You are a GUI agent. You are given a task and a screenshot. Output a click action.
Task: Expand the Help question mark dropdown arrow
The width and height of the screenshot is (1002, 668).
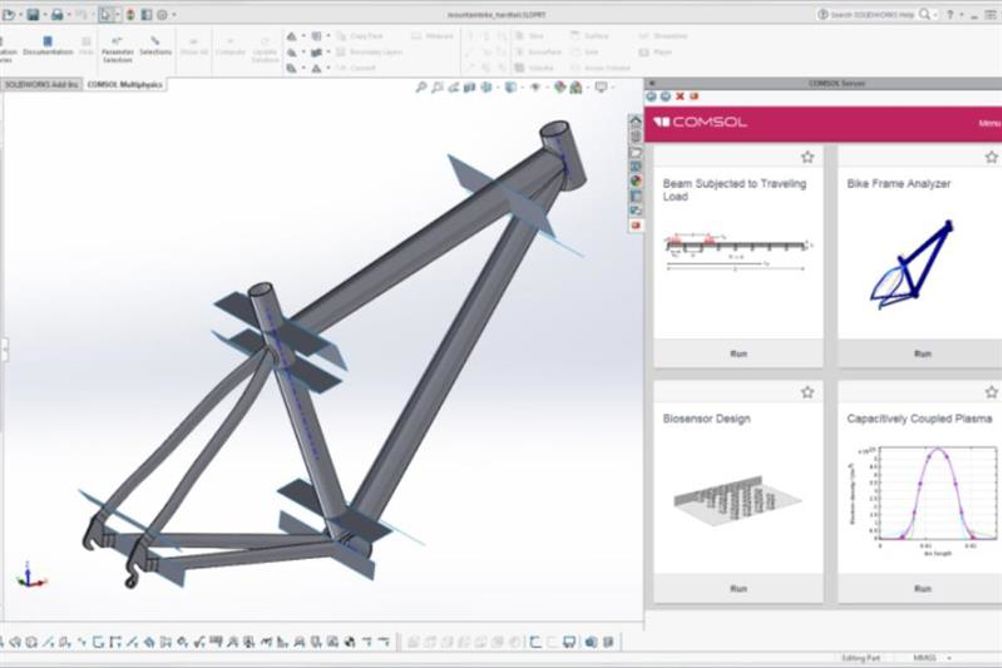pos(962,15)
